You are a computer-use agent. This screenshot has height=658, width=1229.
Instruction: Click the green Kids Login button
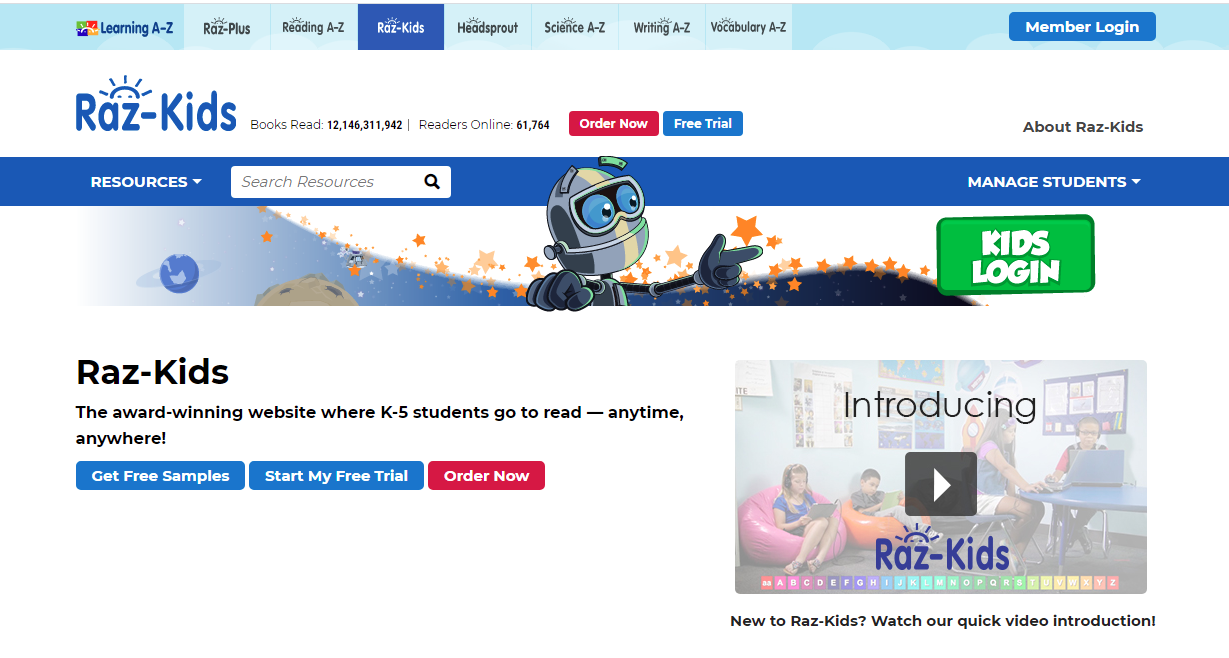click(x=1015, y=256)
